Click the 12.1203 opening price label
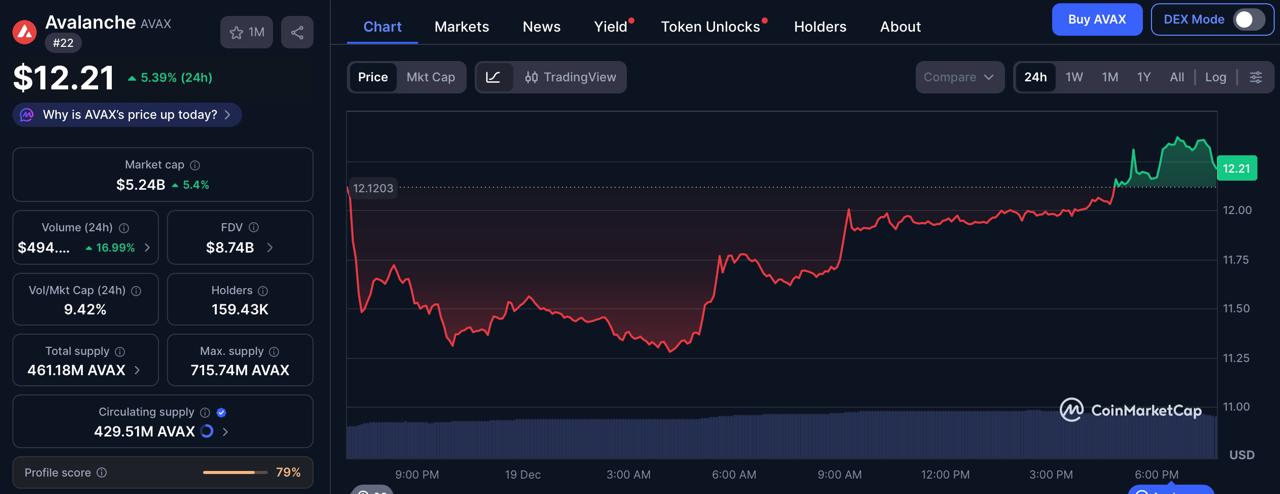The height and width of the screenshot is (494, 1280). coord(373,188)
